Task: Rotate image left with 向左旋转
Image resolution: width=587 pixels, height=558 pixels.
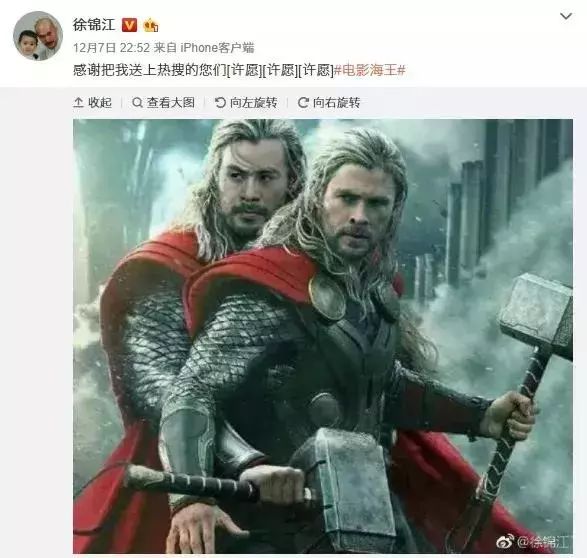Action: (246, 103)
